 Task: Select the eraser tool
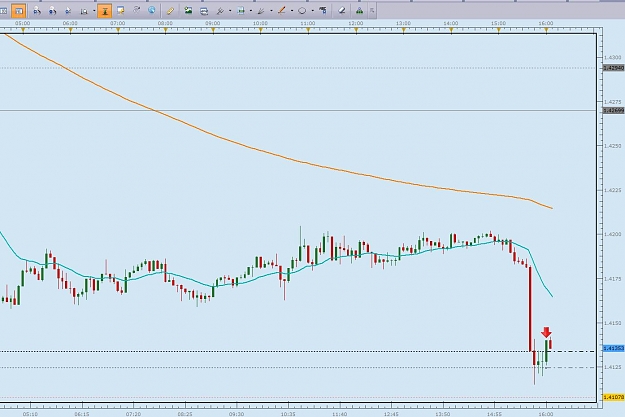pos(342,11)
